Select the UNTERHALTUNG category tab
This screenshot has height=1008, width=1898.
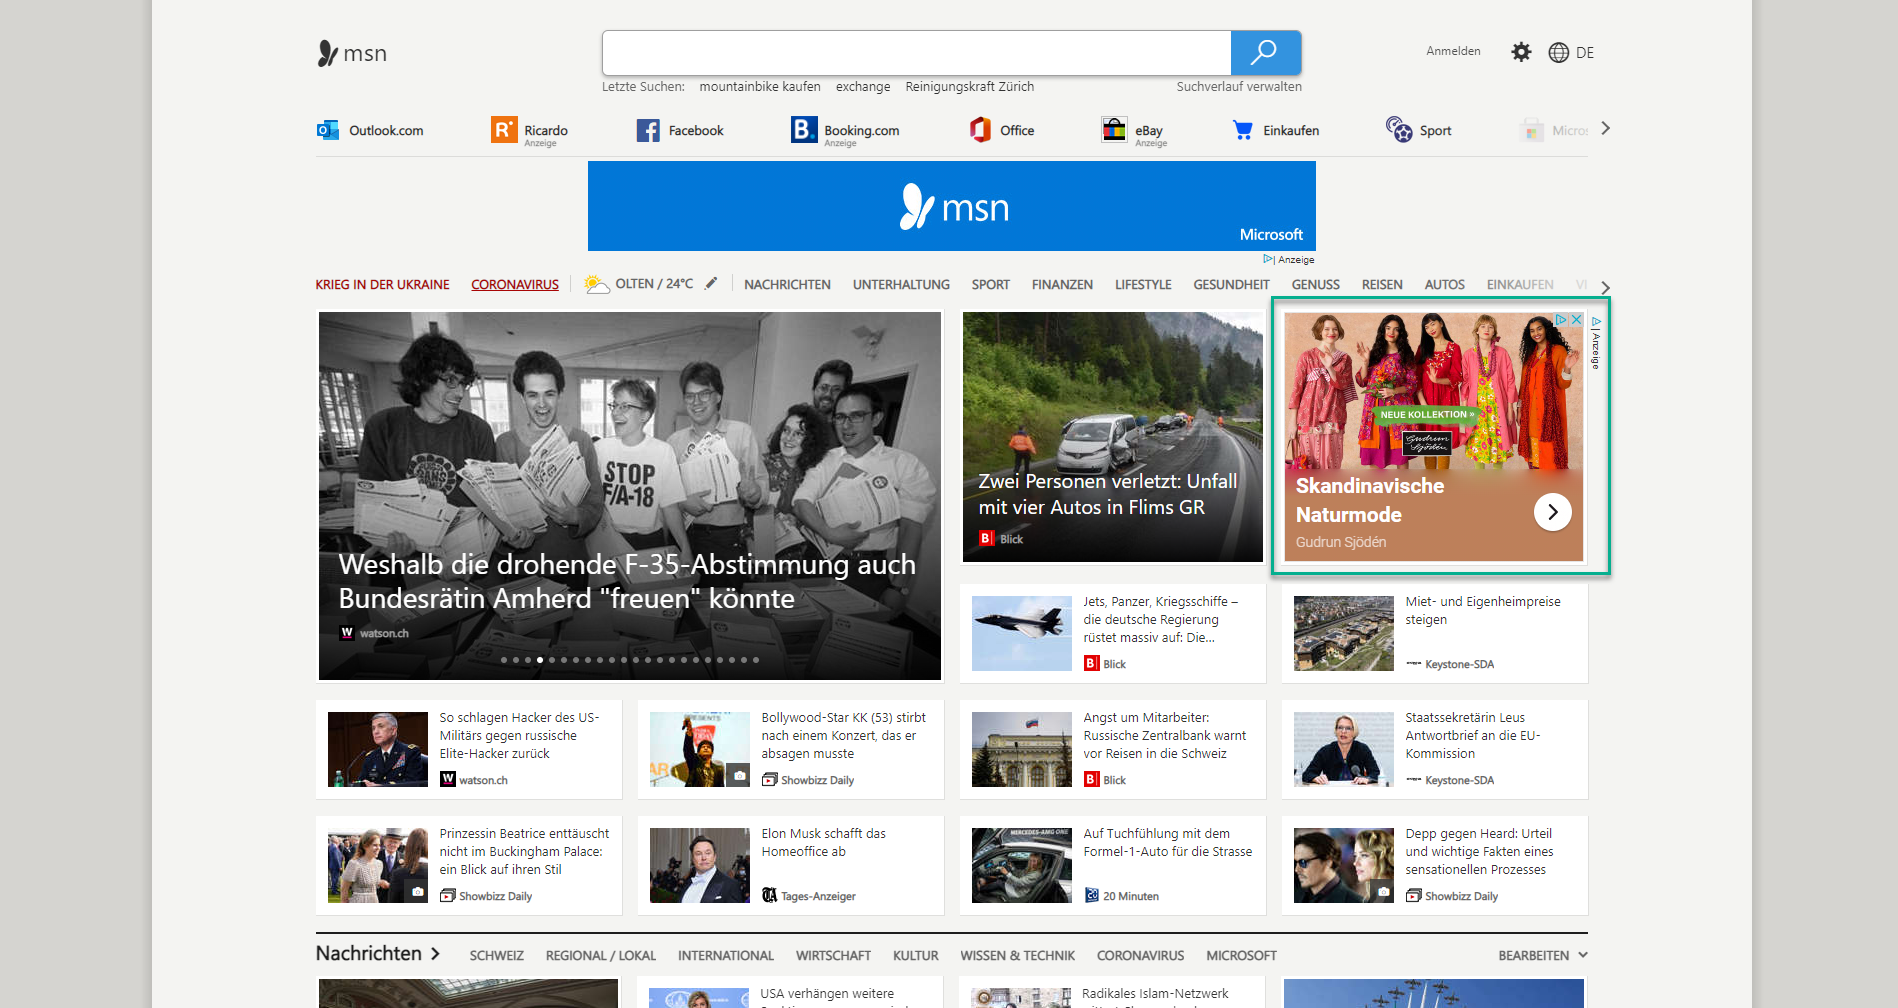[x=901, y=285]
